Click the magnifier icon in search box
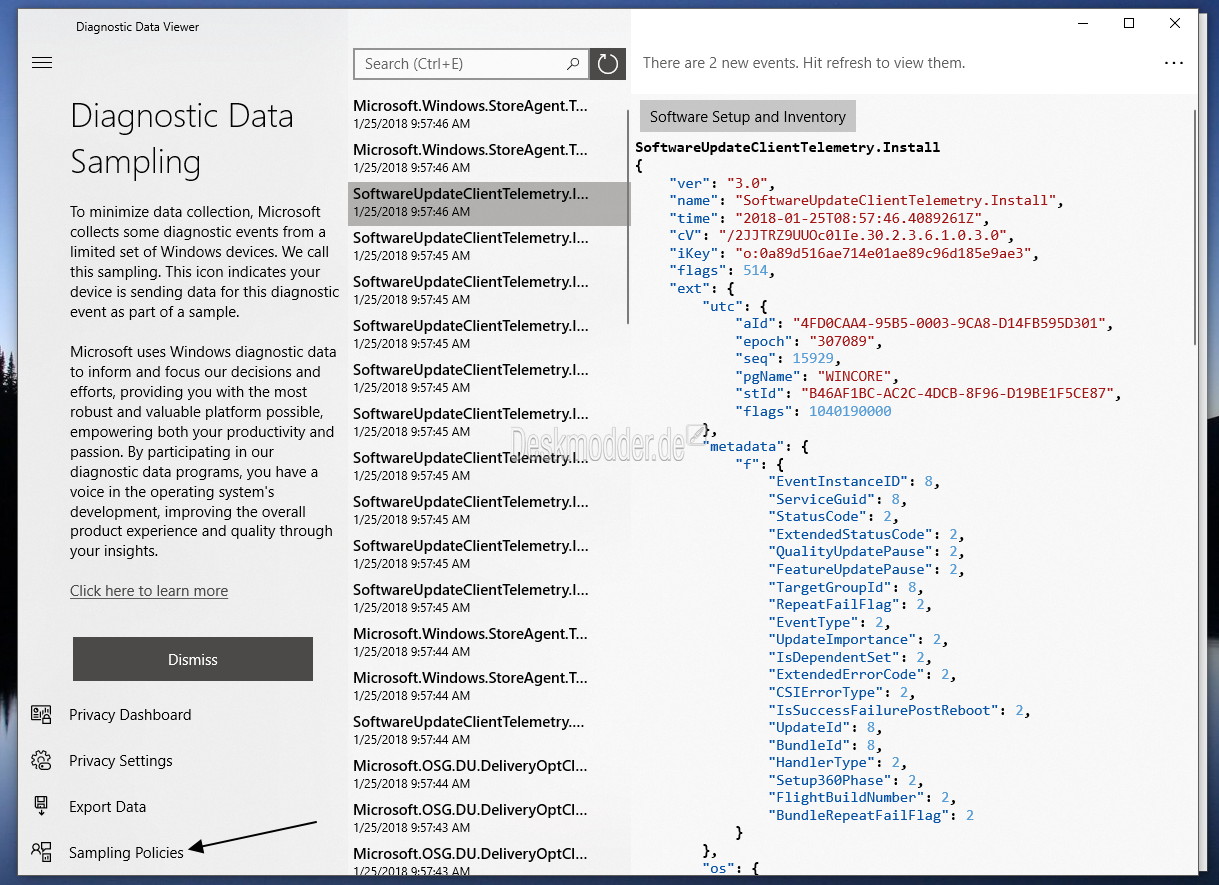This screenshot has width=1219, height=885. tap(573, 64)
